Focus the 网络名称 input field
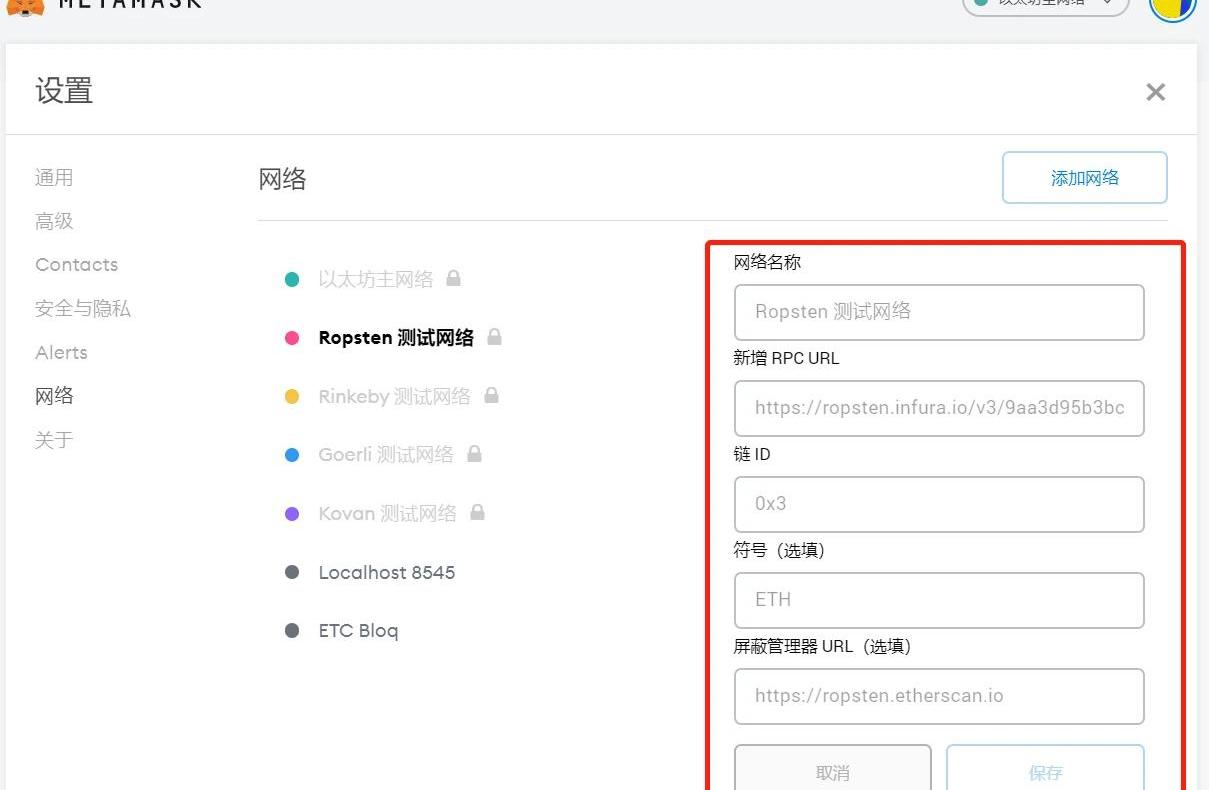Screen dimensions: 1209x790 click(939, 312)
